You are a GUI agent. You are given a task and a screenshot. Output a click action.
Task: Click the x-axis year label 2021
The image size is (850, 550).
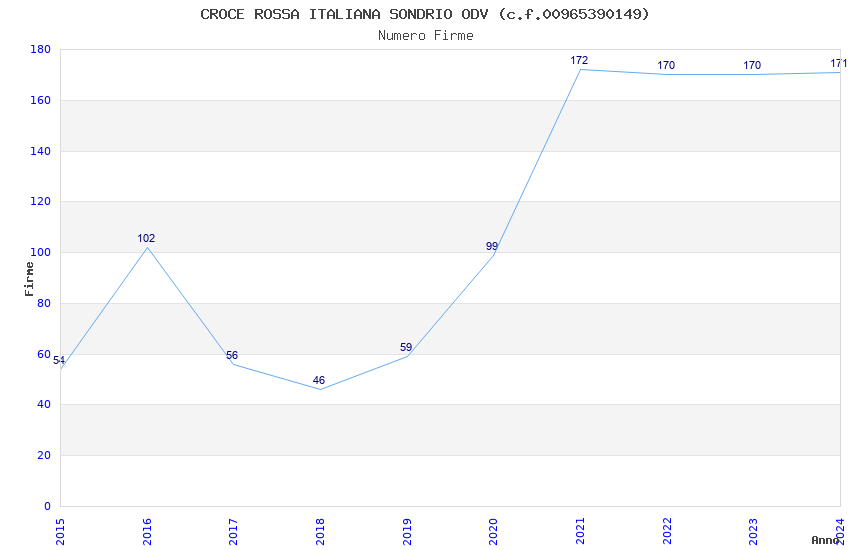point(580,532)
